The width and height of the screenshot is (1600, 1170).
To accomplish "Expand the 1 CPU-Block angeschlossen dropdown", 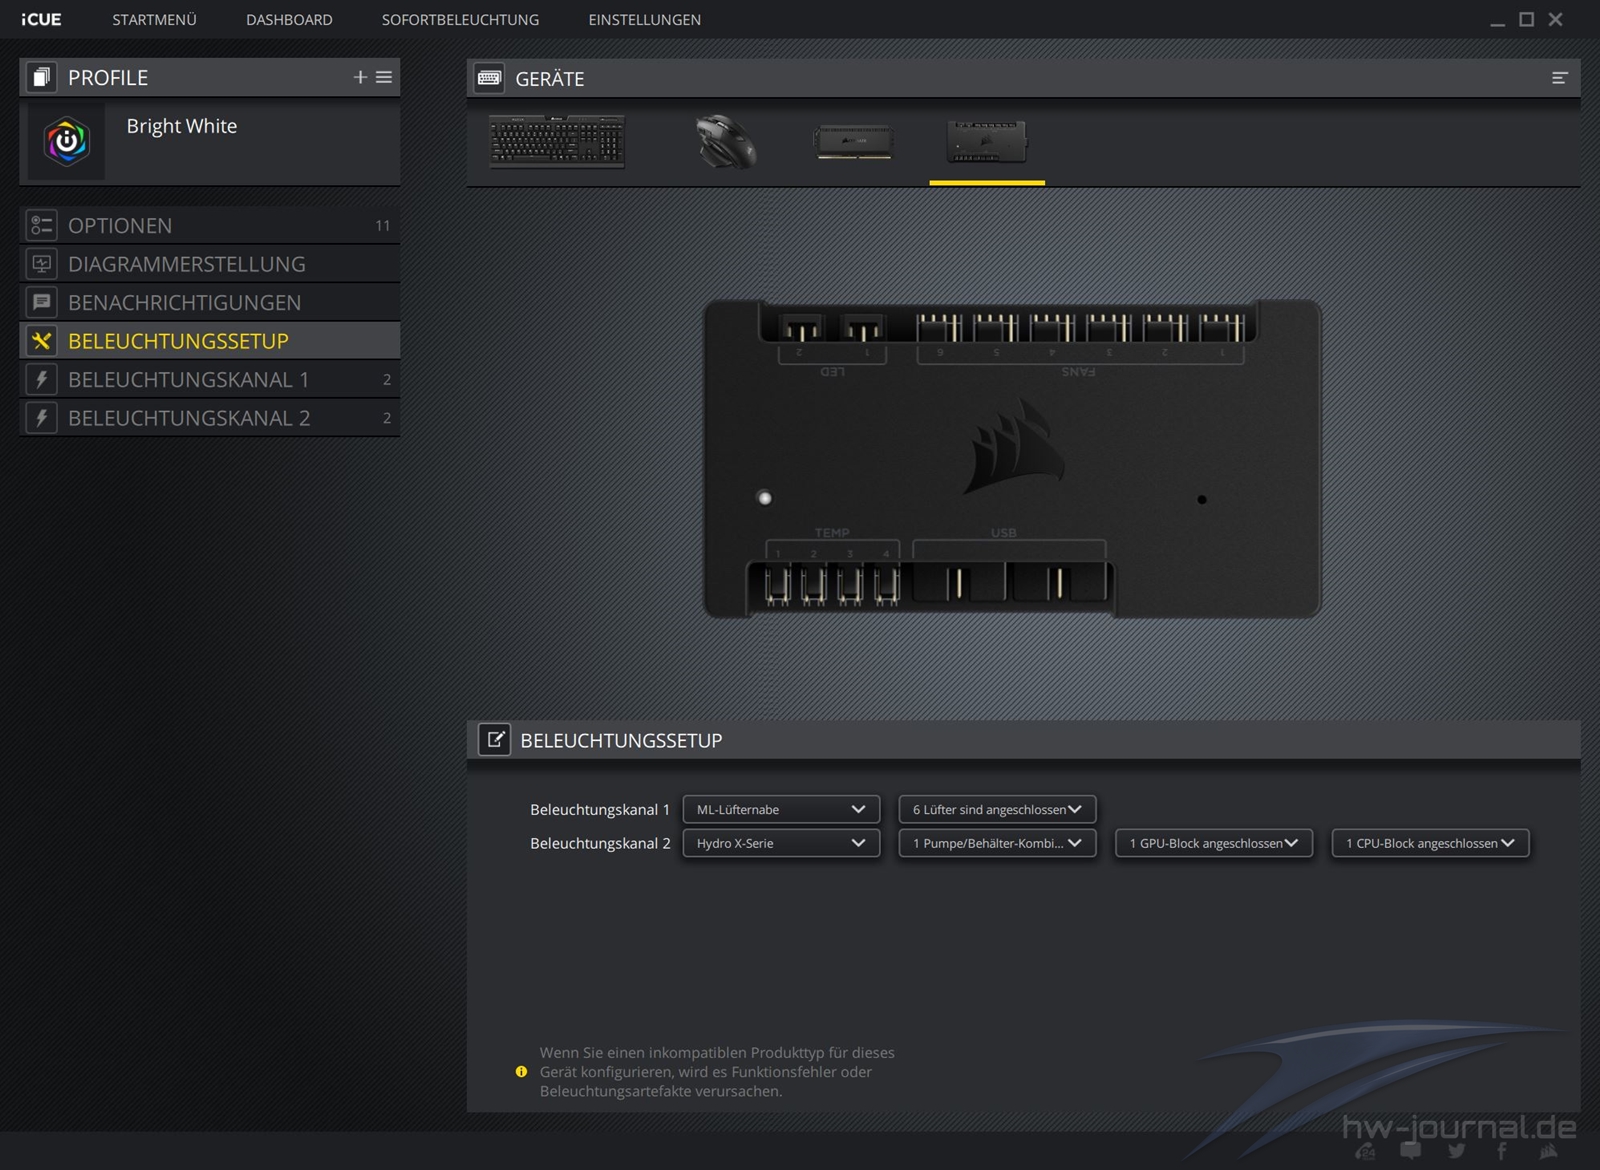I will tap(1429, 843).
